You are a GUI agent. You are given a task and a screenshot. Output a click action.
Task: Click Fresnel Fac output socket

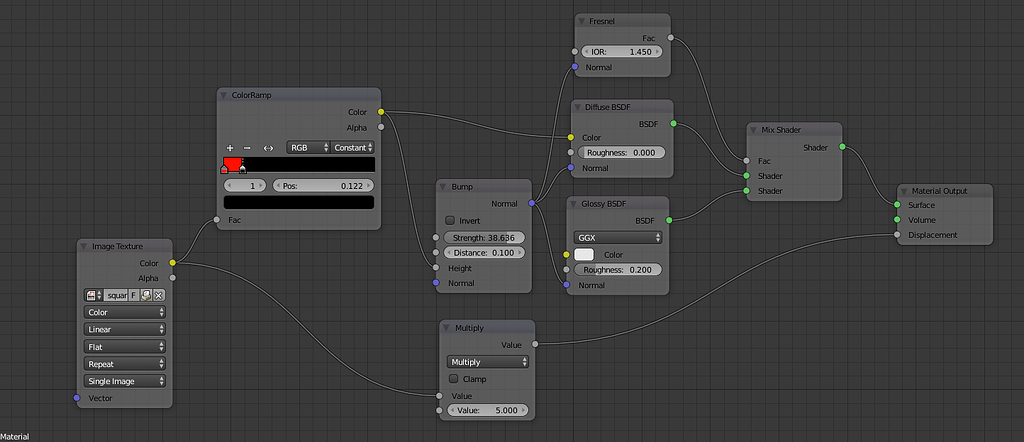coord(671,38)
